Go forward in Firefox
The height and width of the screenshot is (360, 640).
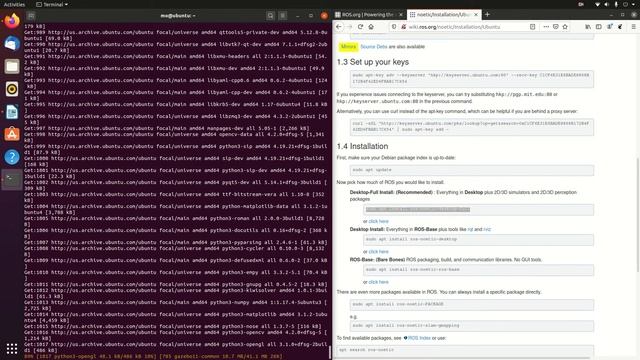click(349, 27)
